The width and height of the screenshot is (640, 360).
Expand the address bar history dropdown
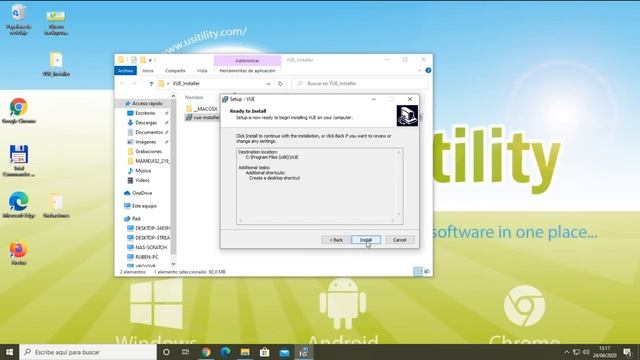[x=268, y=84]
